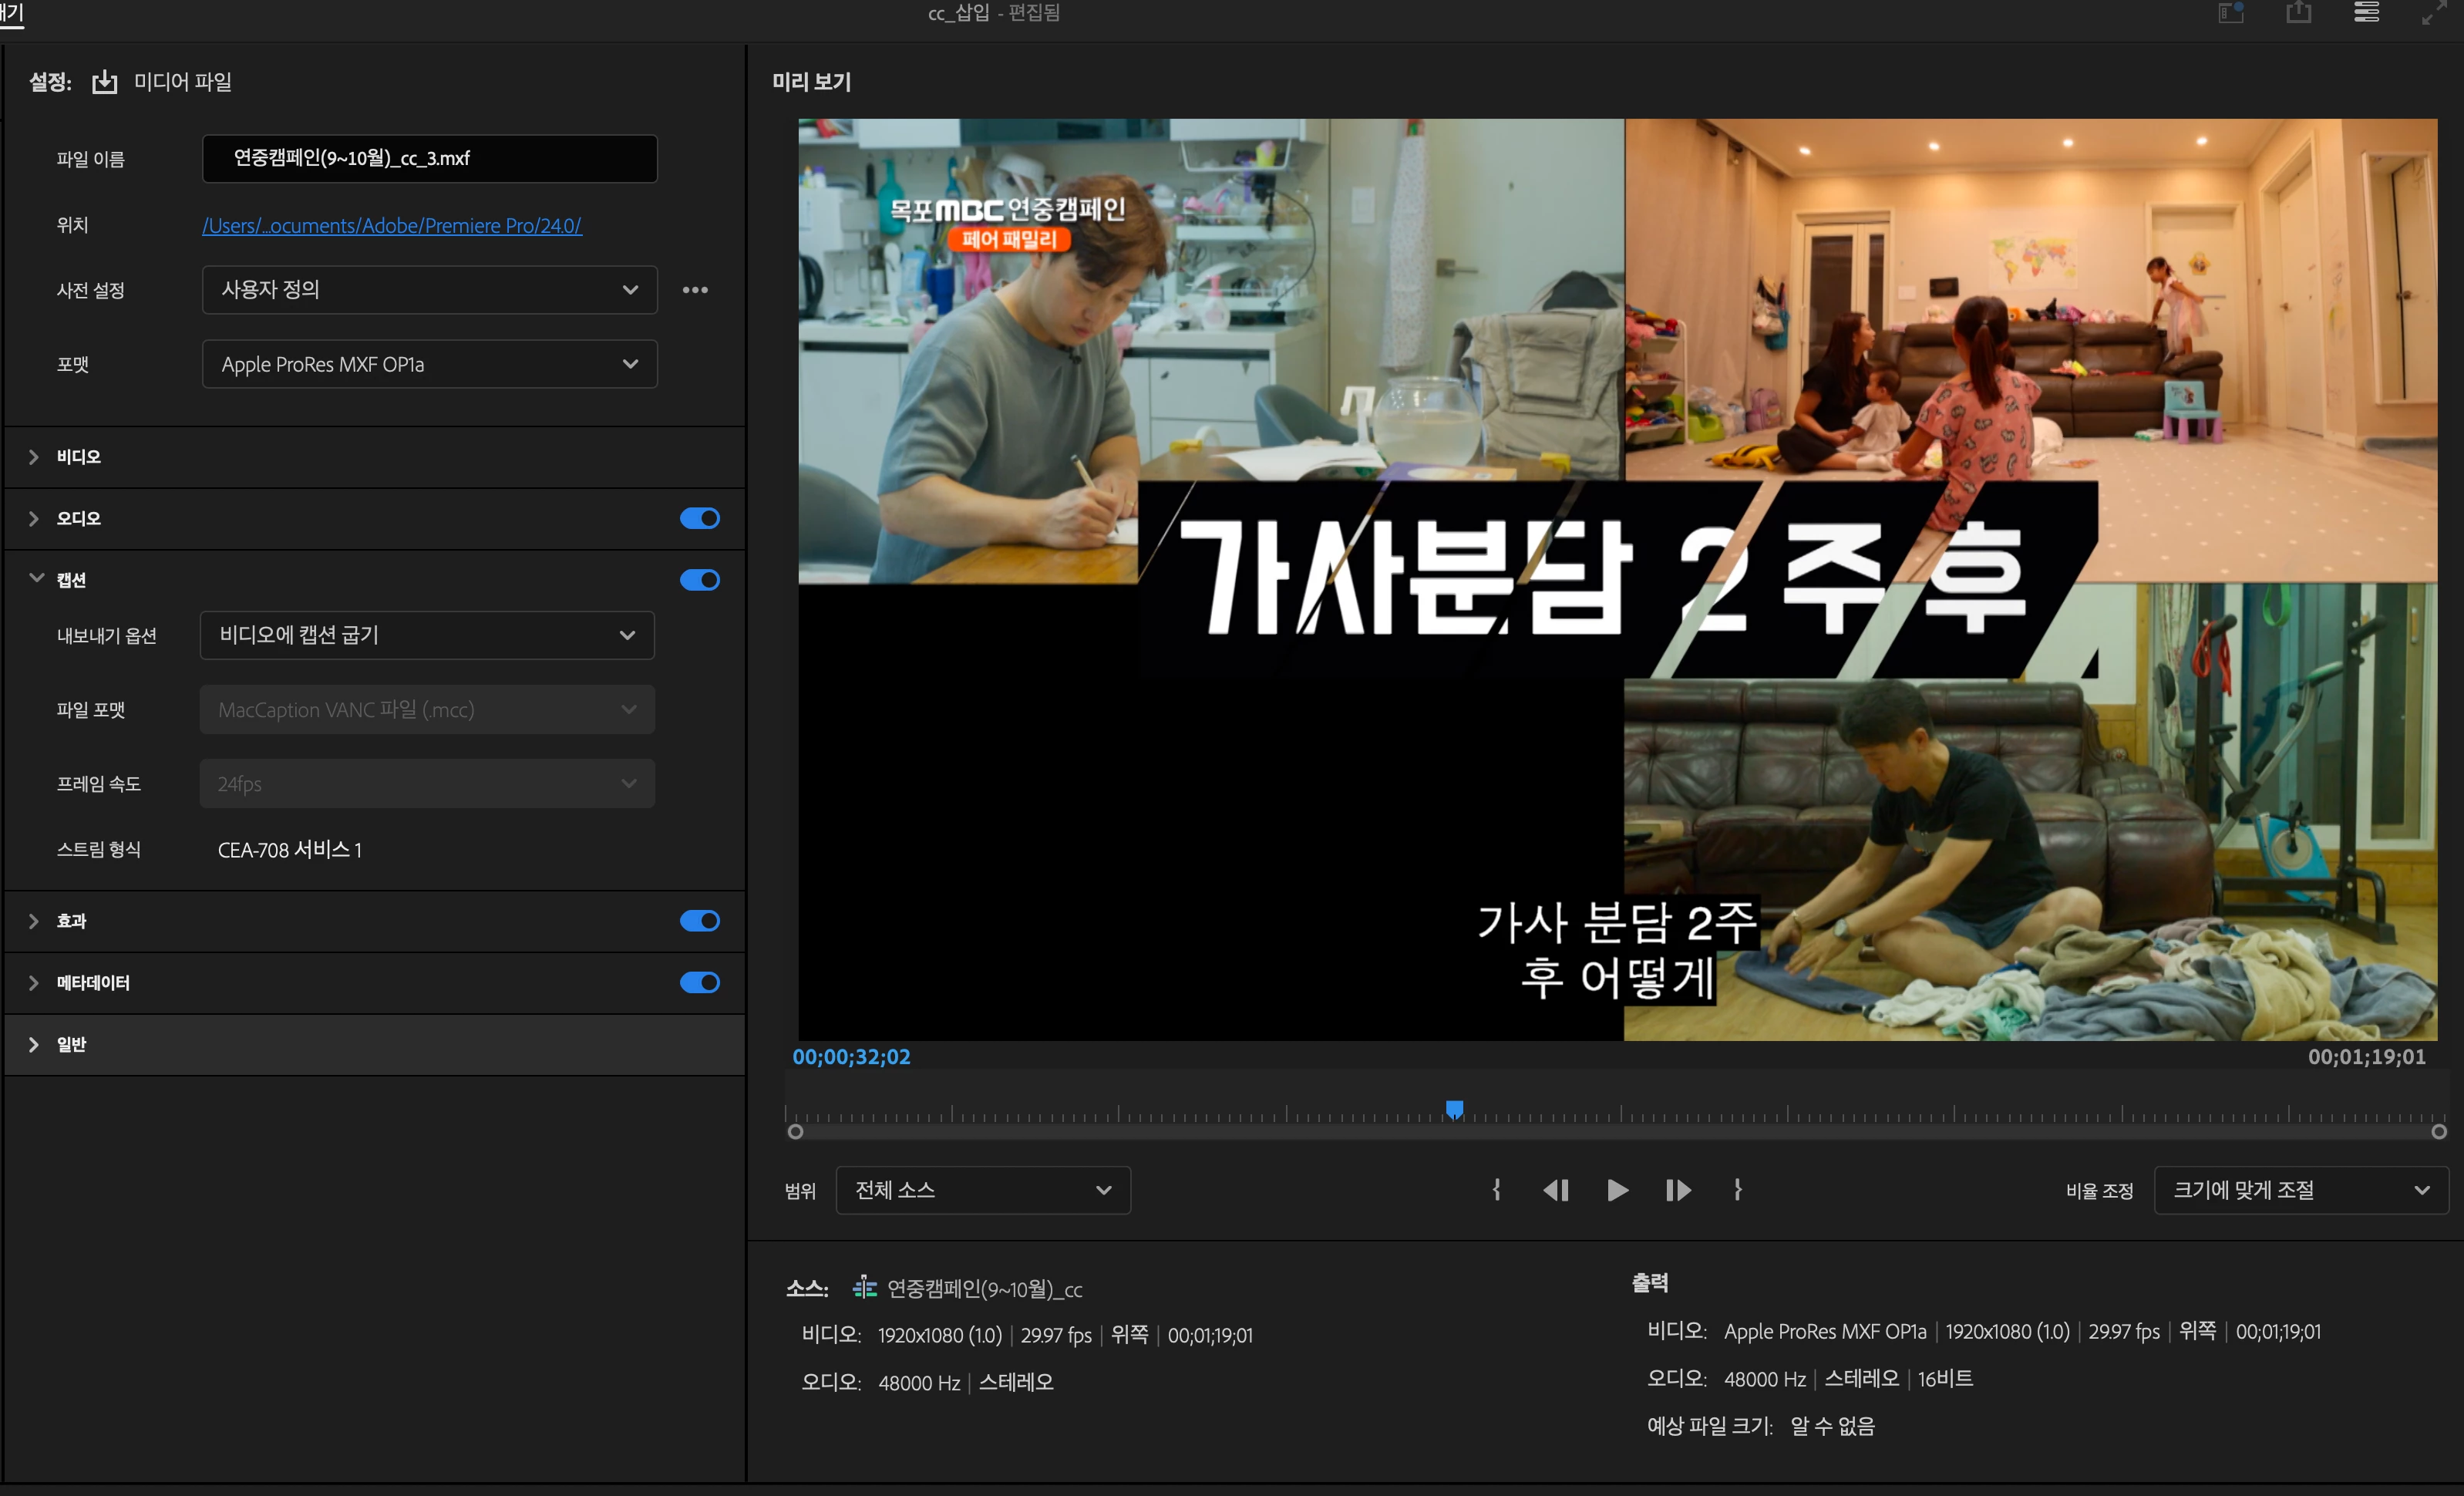The height and width of the screenshot is (1496, 2464).
Task: Turn off the 메타데이터 toggle
Action: (x=699, y=982)
